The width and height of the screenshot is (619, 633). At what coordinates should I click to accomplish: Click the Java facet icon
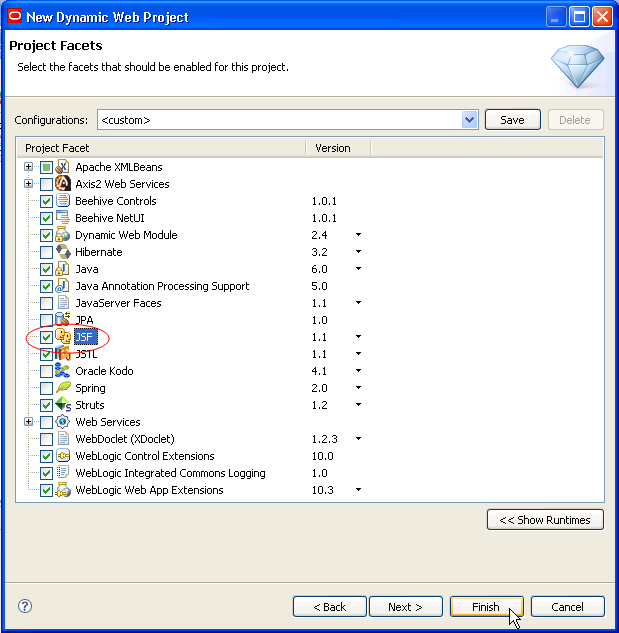63,268
